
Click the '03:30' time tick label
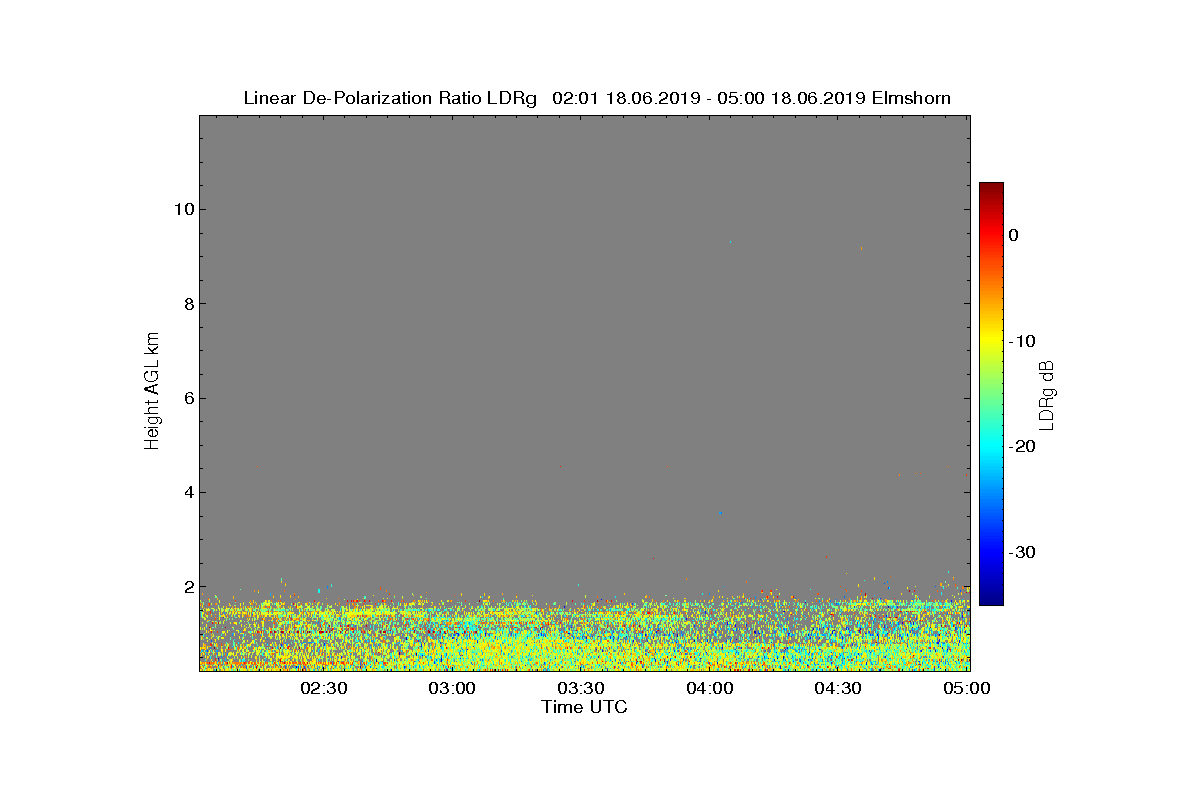(x=581, y=688)
